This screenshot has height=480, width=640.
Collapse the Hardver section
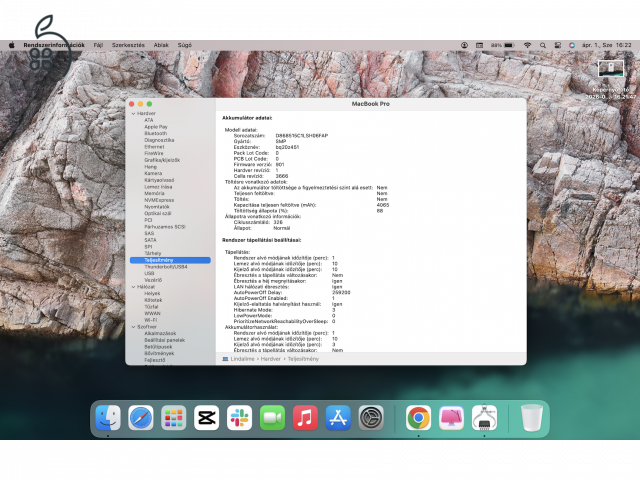[x=133, y=113]
